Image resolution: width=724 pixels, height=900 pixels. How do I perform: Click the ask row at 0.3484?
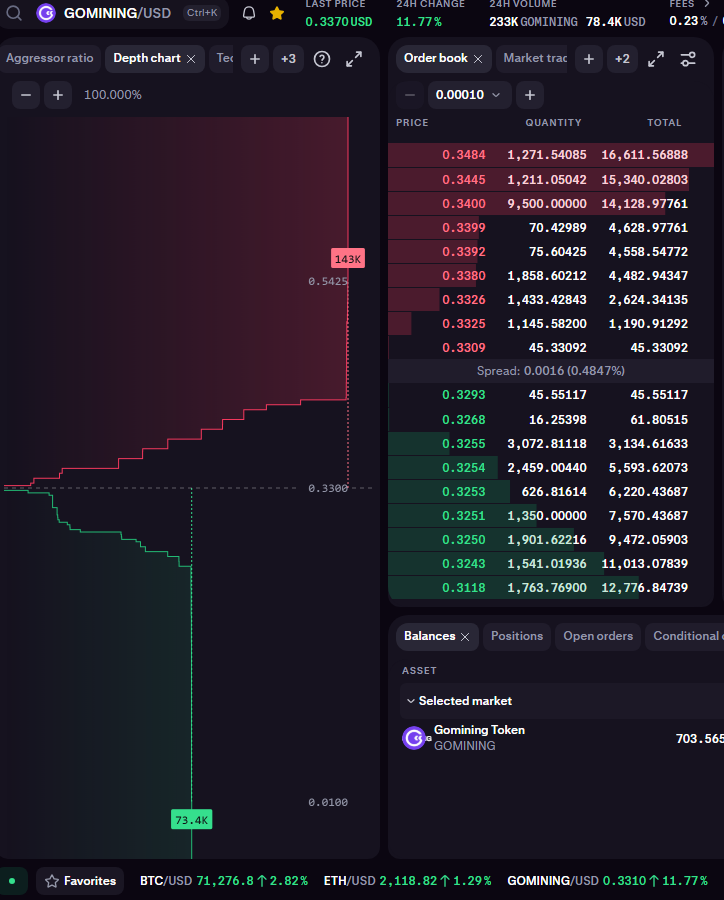click(551, 155)
